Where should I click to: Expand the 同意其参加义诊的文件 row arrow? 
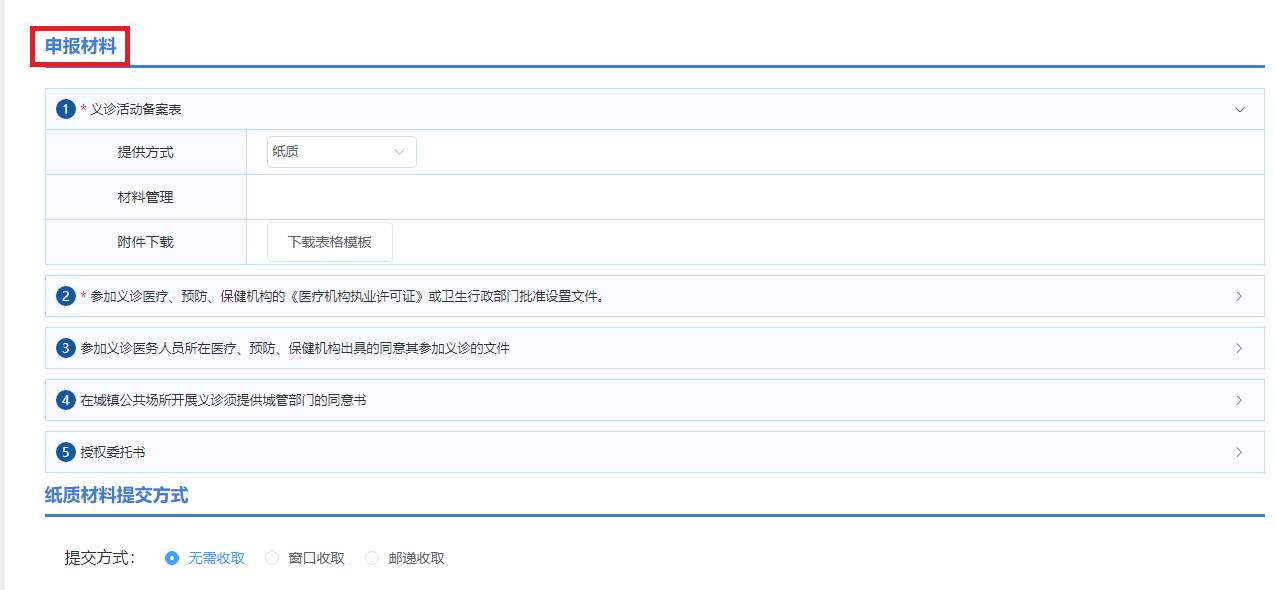1239,348
